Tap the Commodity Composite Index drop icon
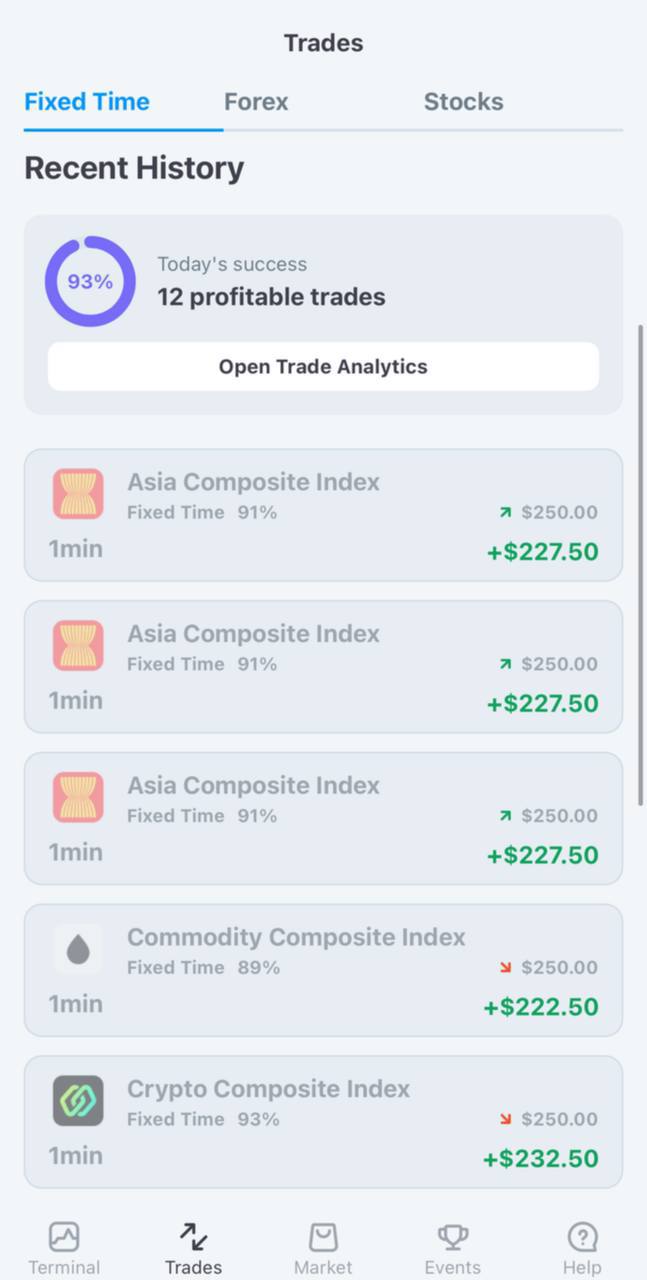This screenshot has height=1280, width=647. click(x=78, y=949)
